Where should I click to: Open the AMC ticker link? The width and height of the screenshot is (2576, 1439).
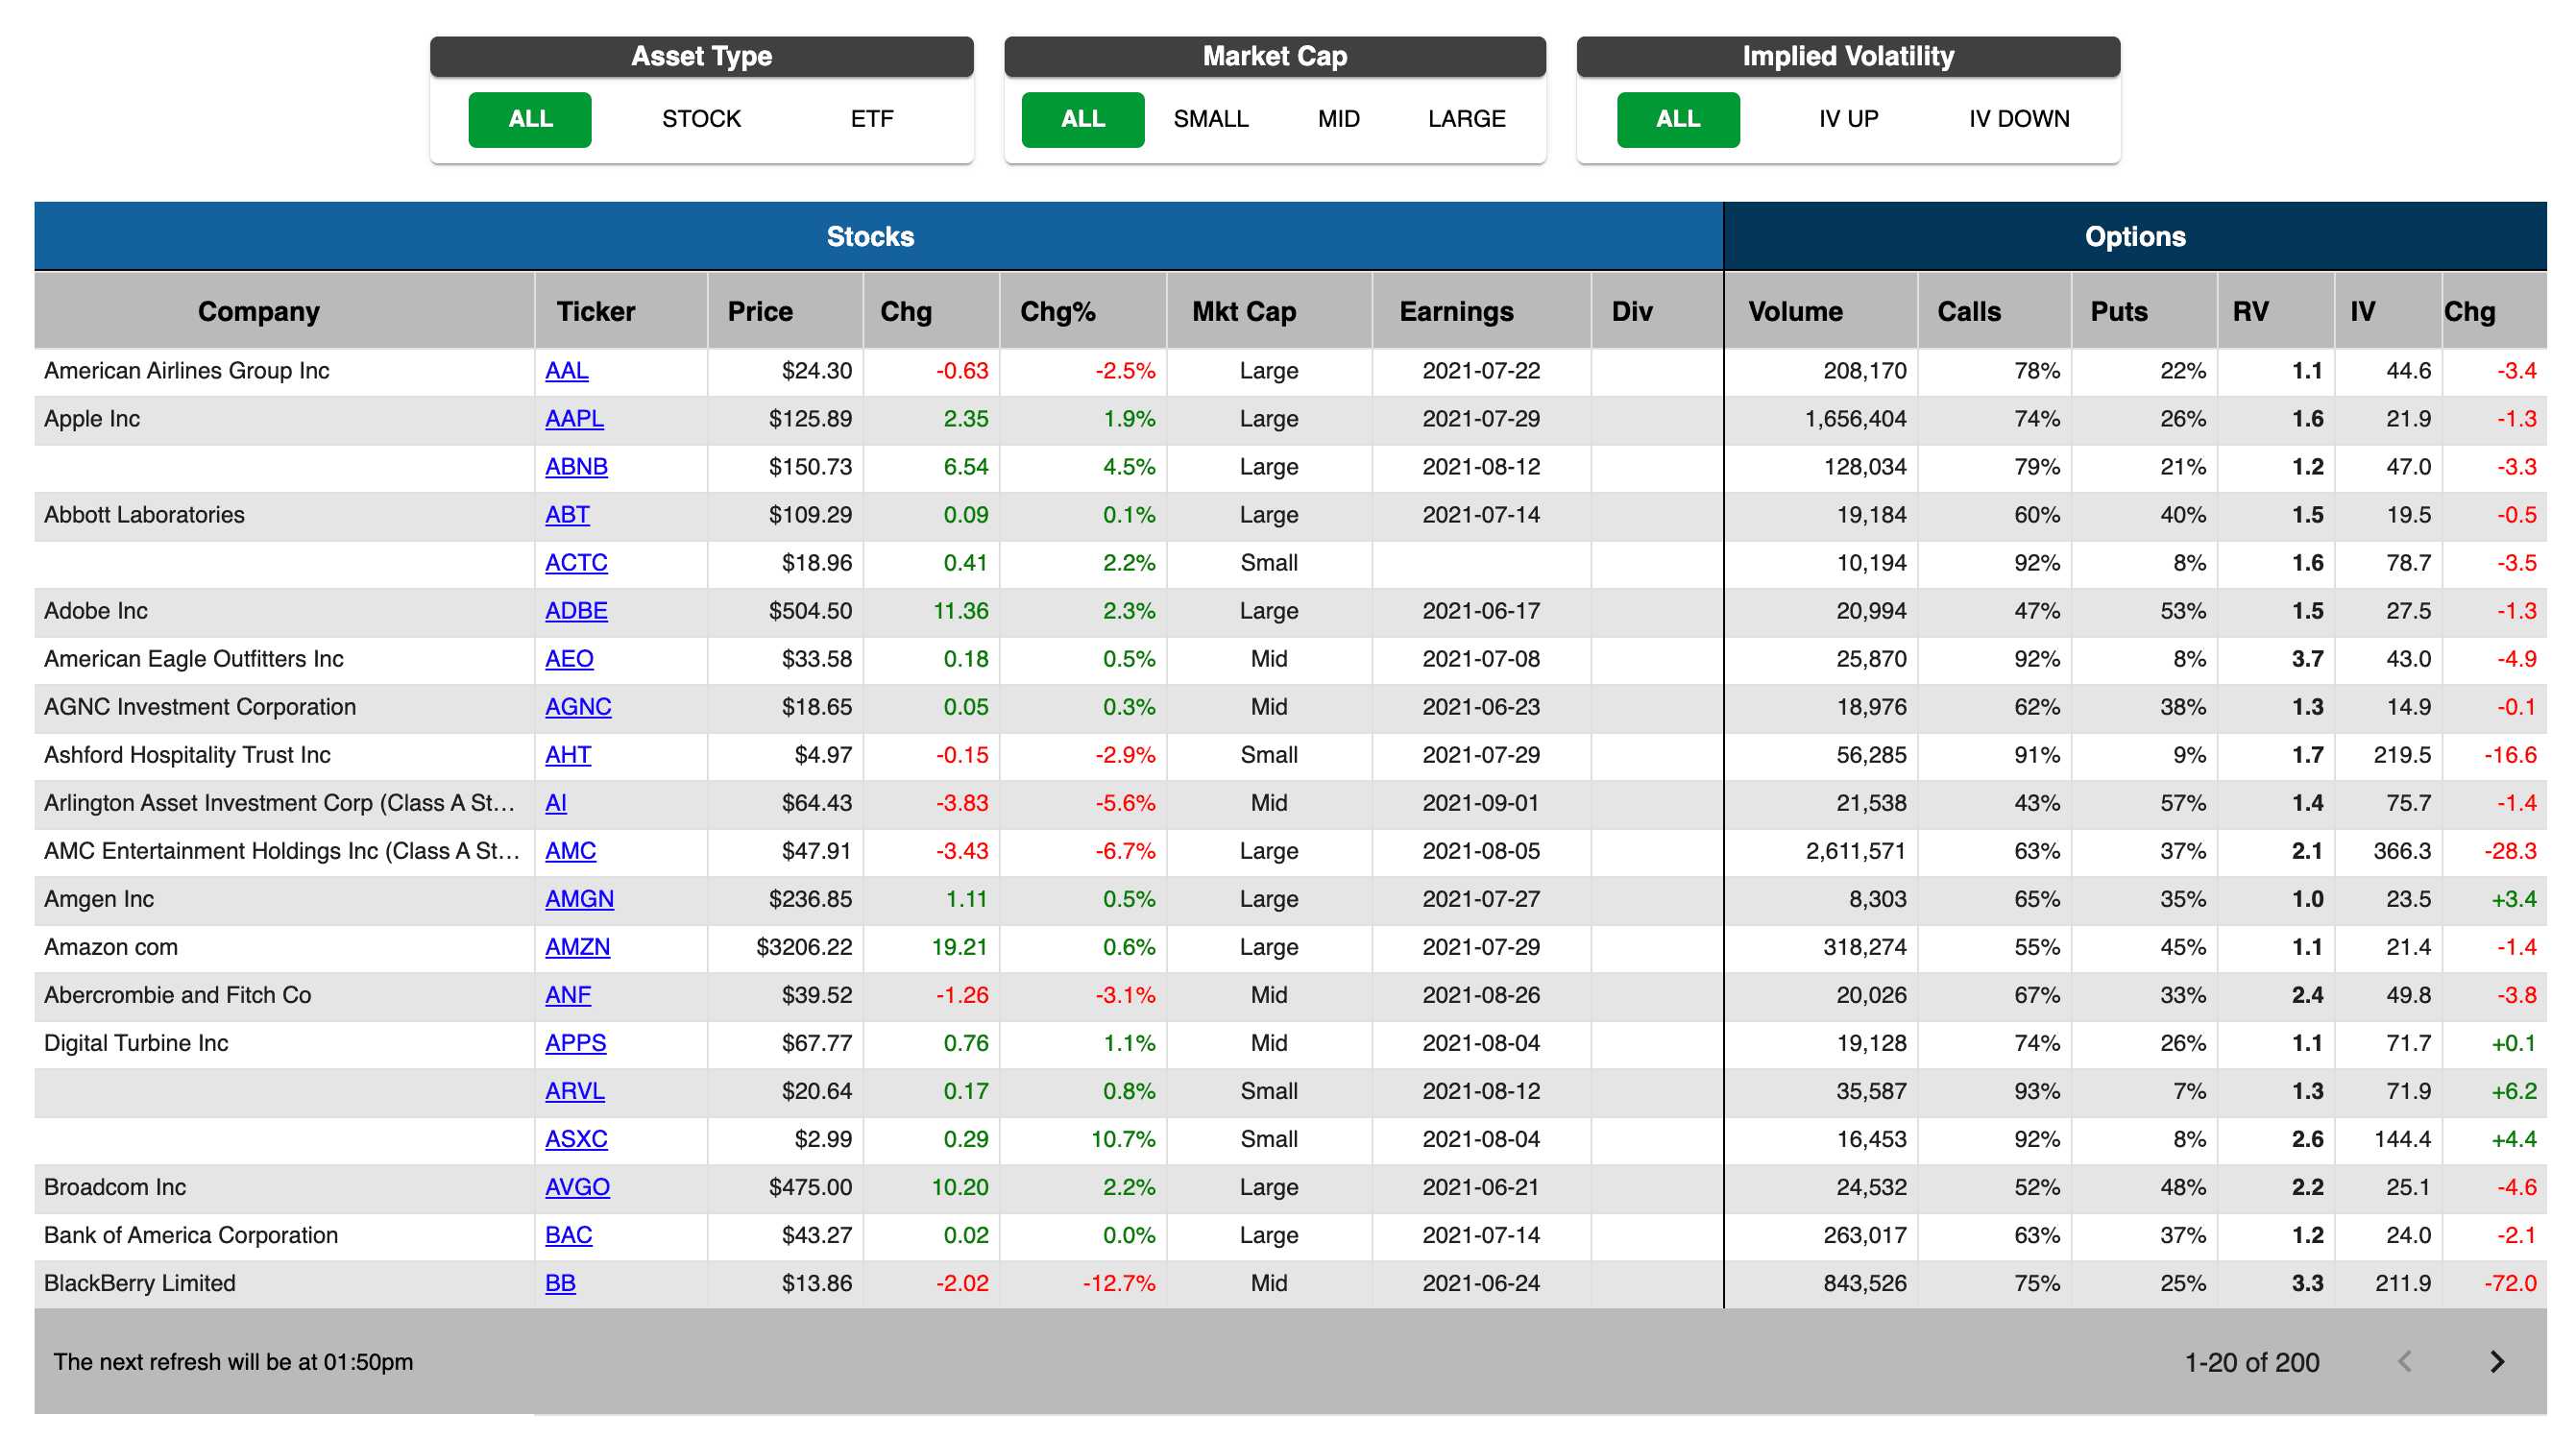tap(570, 851)
